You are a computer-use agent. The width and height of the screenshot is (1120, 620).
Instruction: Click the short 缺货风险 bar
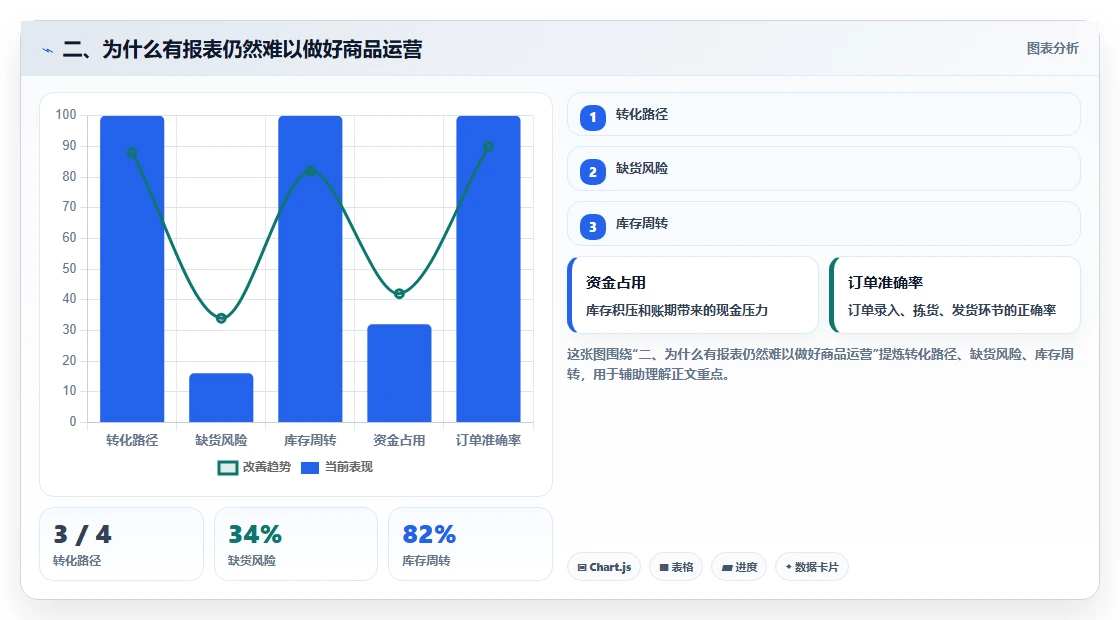(221, 398)
